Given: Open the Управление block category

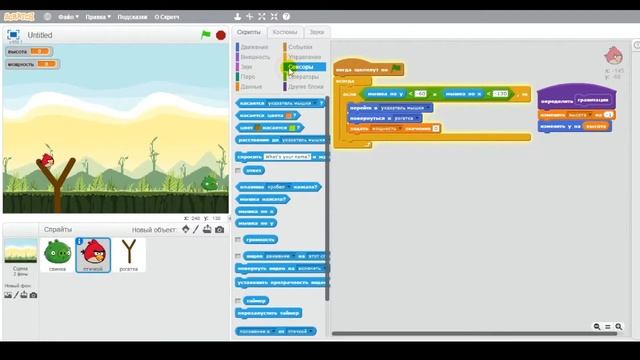Looking at the screenshot, I should (304, 57).
